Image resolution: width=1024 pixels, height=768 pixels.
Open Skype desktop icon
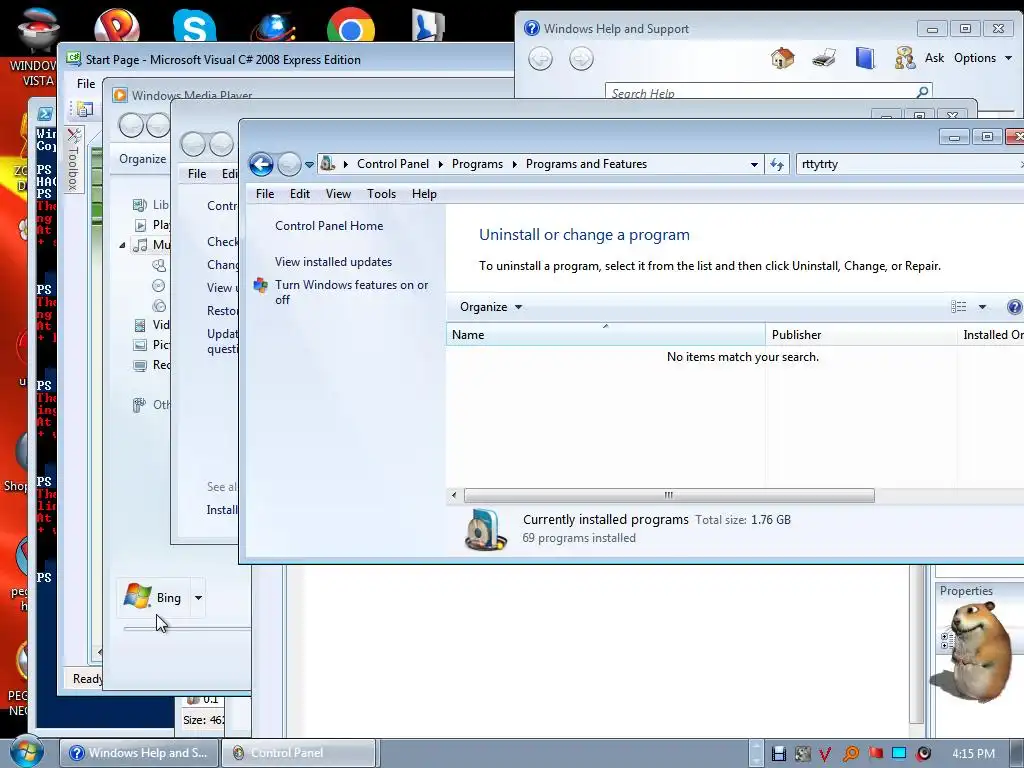(195, 26)
